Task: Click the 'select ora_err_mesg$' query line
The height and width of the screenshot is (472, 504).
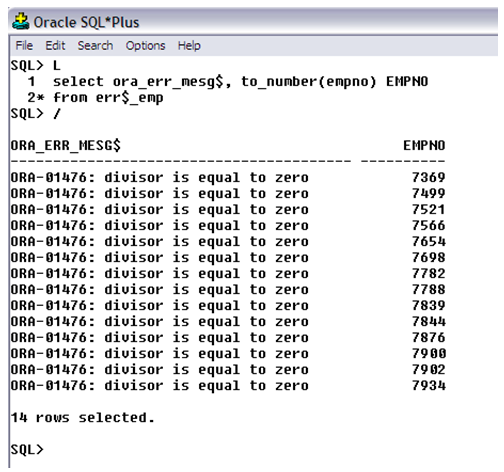Action: (x=228, y=82)
